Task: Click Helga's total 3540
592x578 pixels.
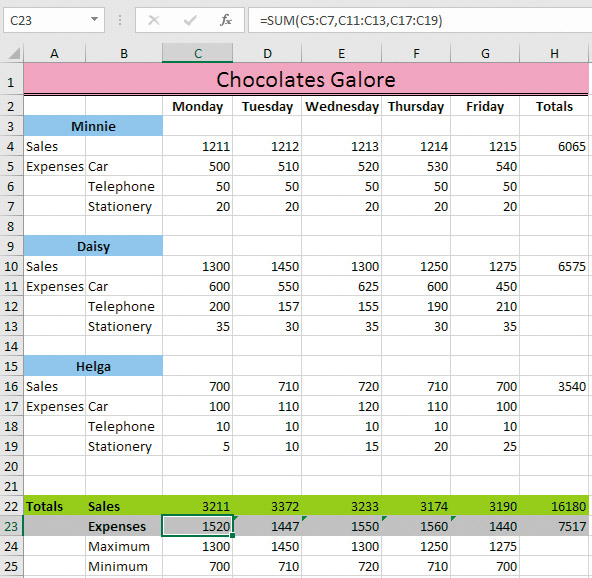Action: (x=554, y=386)
